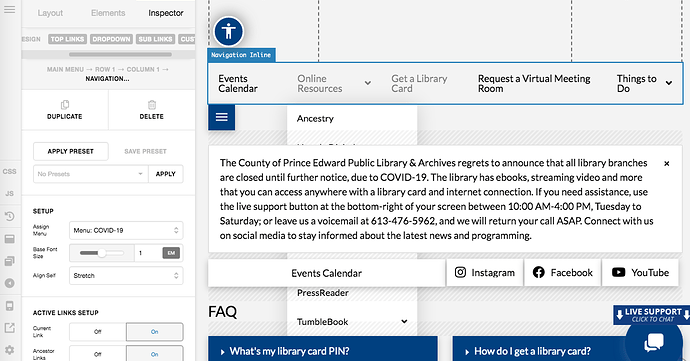The height and width of the screenshot is (361, 690).
Task: Click Events Calendar in the navigation bar
Action: [238, 84]
